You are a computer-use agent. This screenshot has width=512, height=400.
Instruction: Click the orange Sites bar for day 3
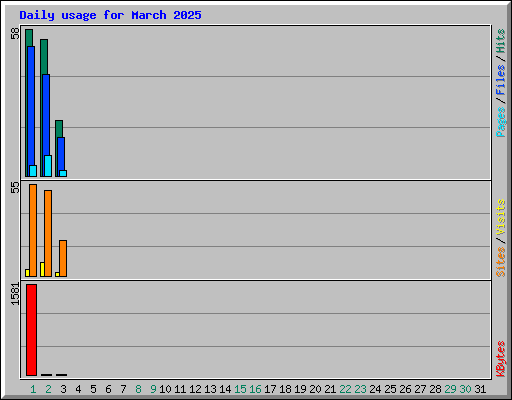point(63,258)
